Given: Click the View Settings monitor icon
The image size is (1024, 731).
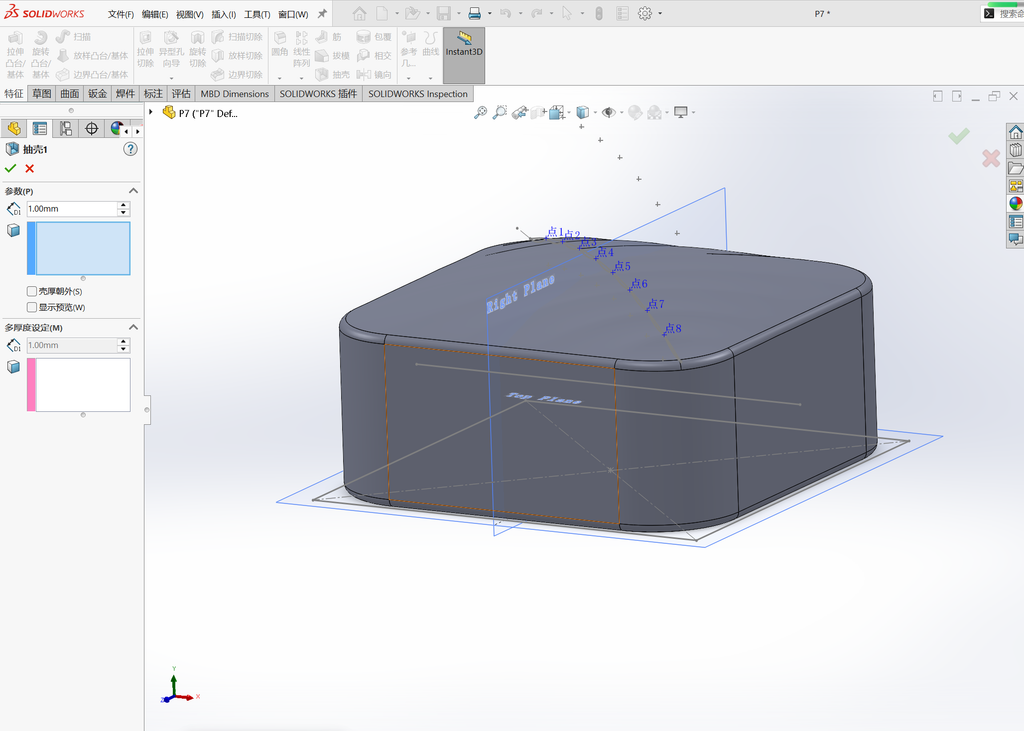Looking at the screenshot, I should pyautogui.click(x=680, y=113).
